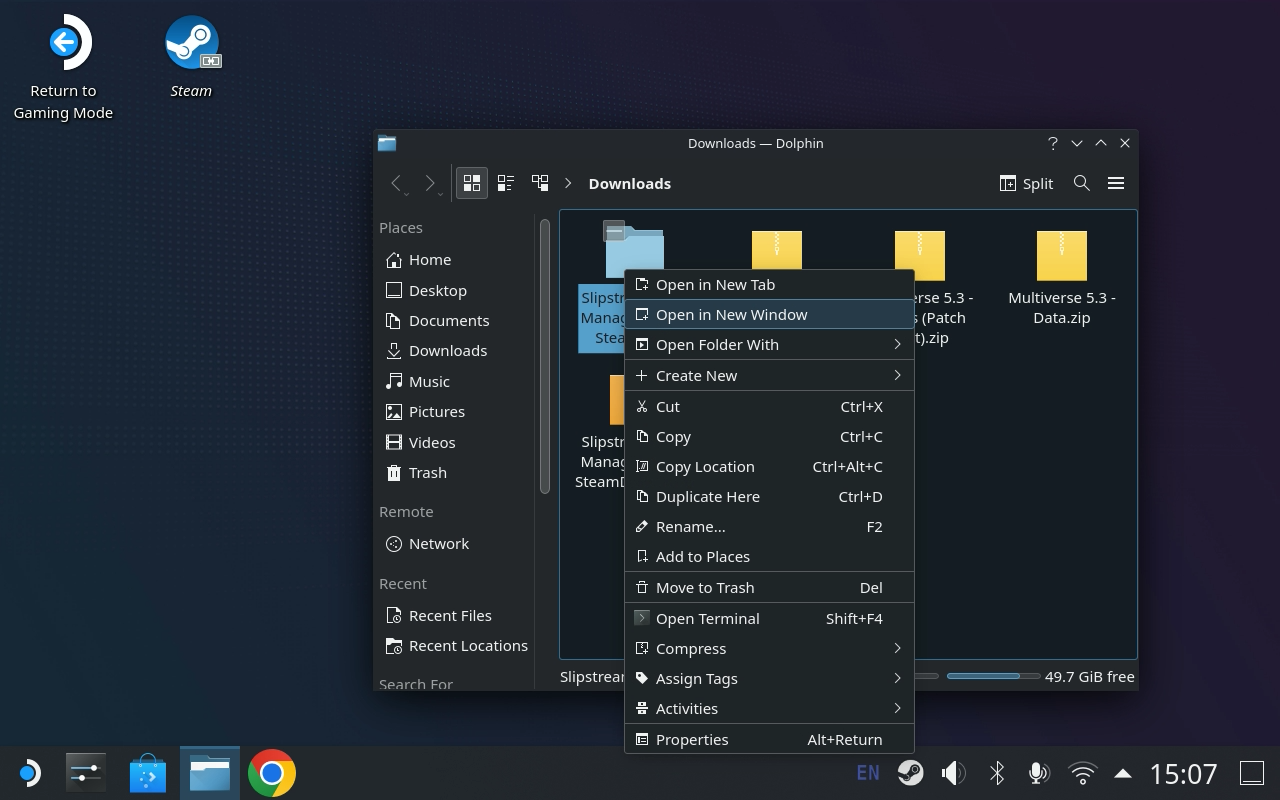Choose Open in New Tab
The height and width of the screenshot is (800, 1280).
click(769, 284)
